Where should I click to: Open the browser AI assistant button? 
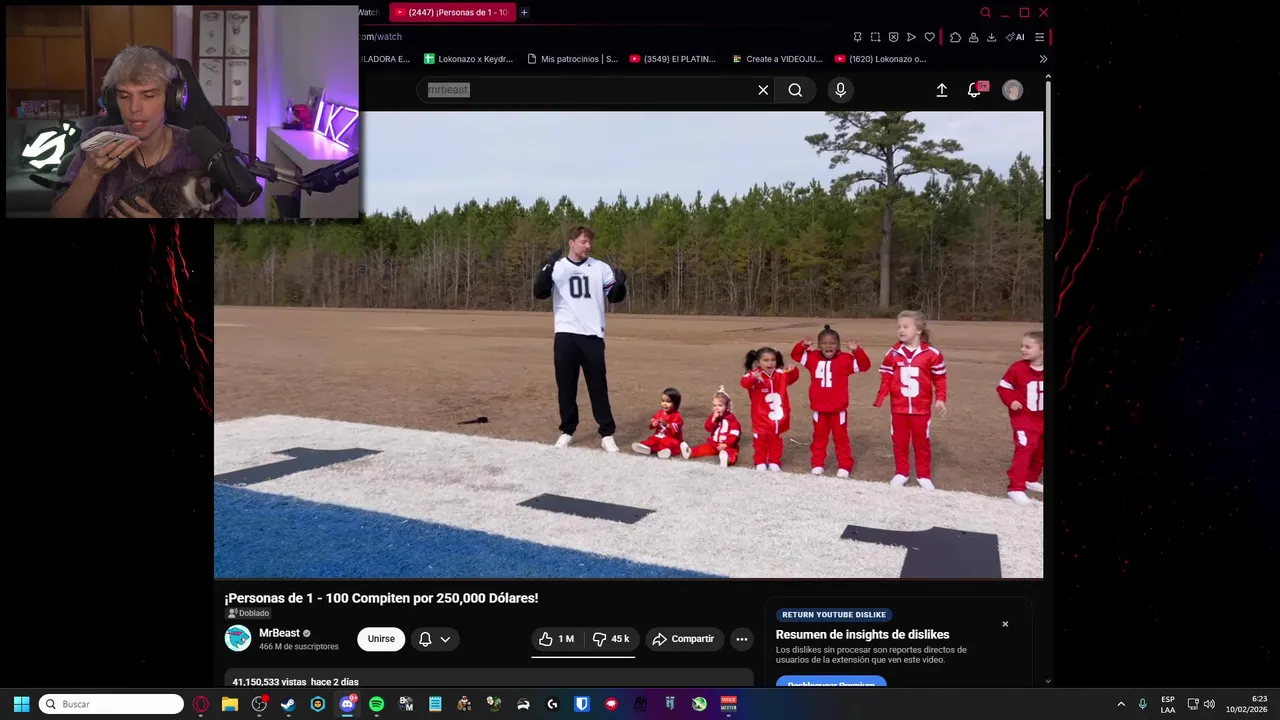pyautogui.click(x=1015, y=37)
